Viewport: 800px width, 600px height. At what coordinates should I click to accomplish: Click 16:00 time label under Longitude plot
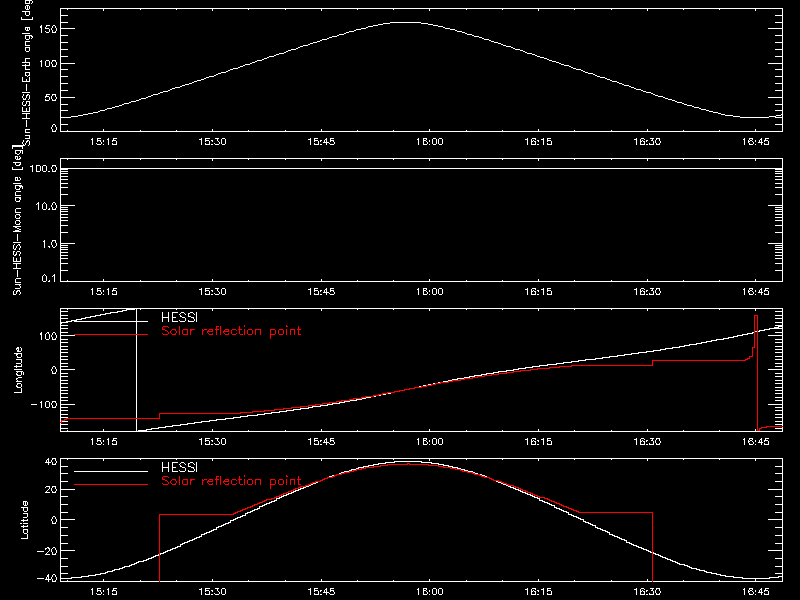(430, 442)
